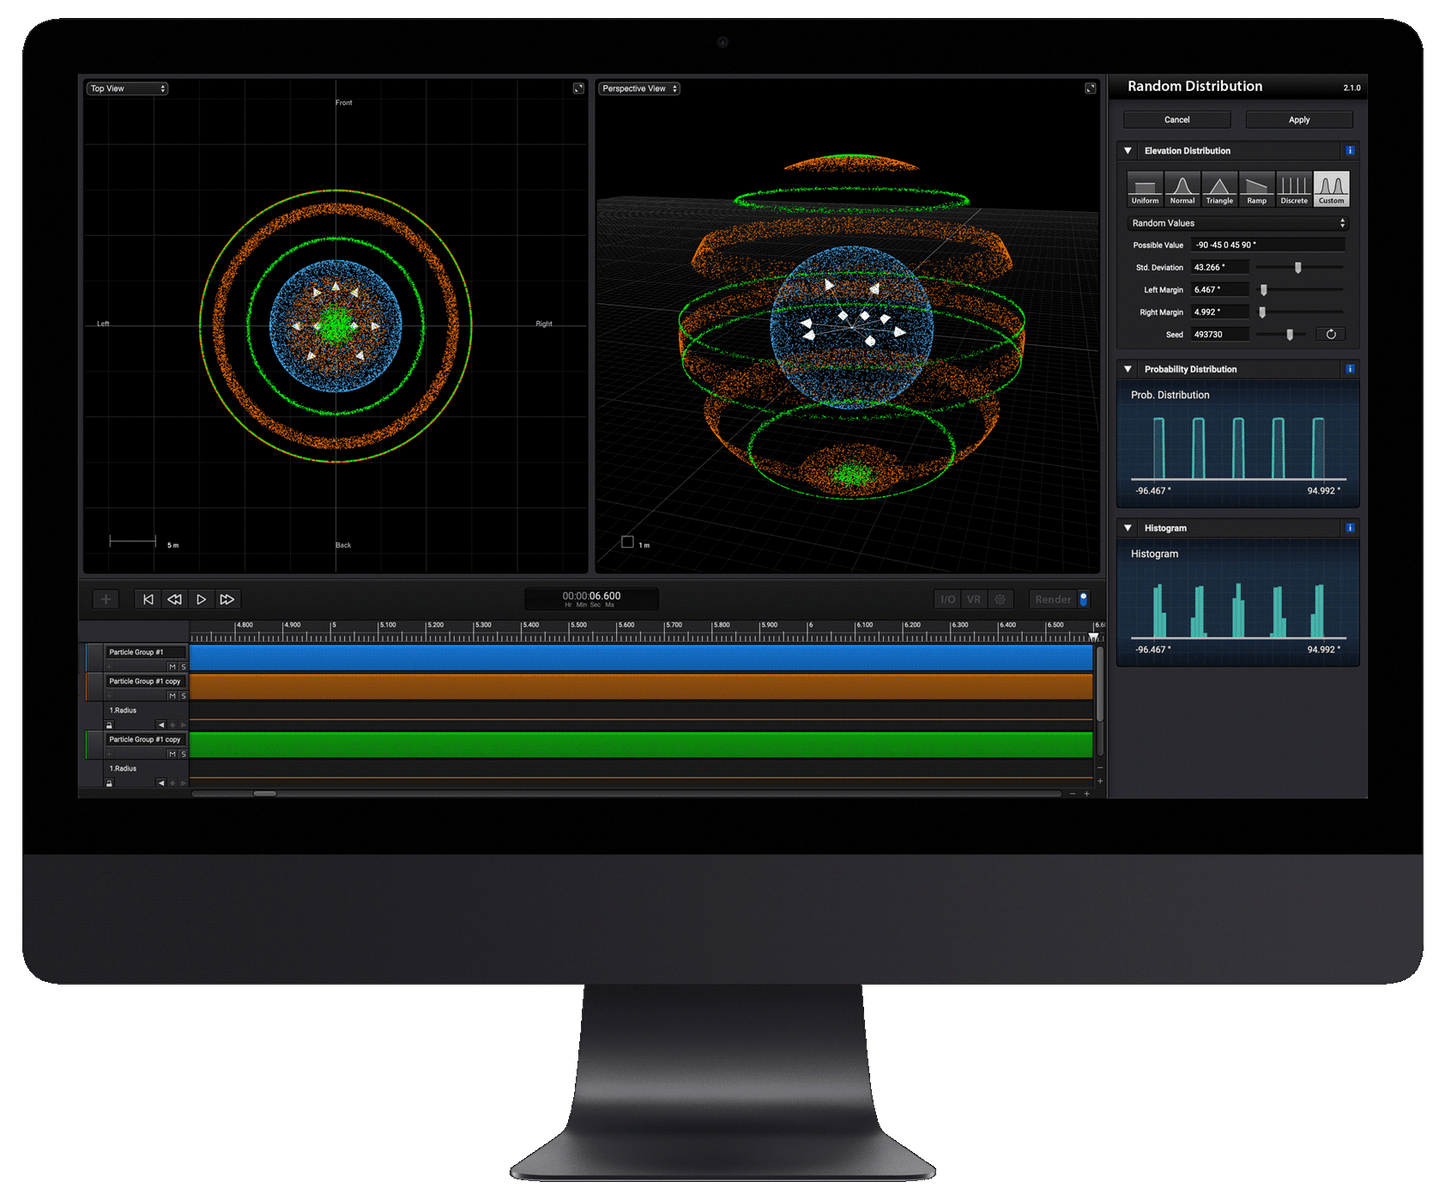The width and height of the screenshot is (1445, 1200).
Task: Collapse the Histogram section
Action: pyautogui.click(x=1128, y=528)
